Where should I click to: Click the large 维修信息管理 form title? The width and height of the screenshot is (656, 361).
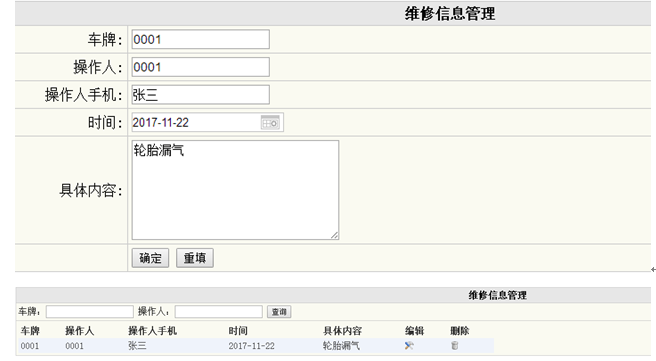pos(450,14)
